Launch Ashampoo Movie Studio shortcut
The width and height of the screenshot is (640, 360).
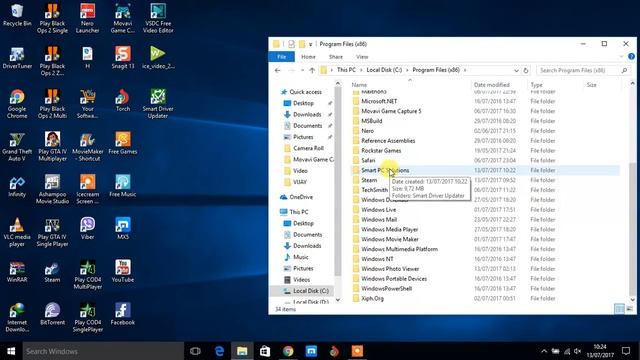[52, 189]
